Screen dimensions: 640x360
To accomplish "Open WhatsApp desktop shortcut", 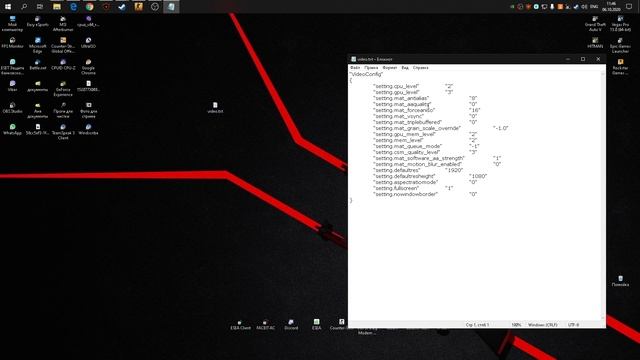I will pyautogui.click(x=12, y=129).
